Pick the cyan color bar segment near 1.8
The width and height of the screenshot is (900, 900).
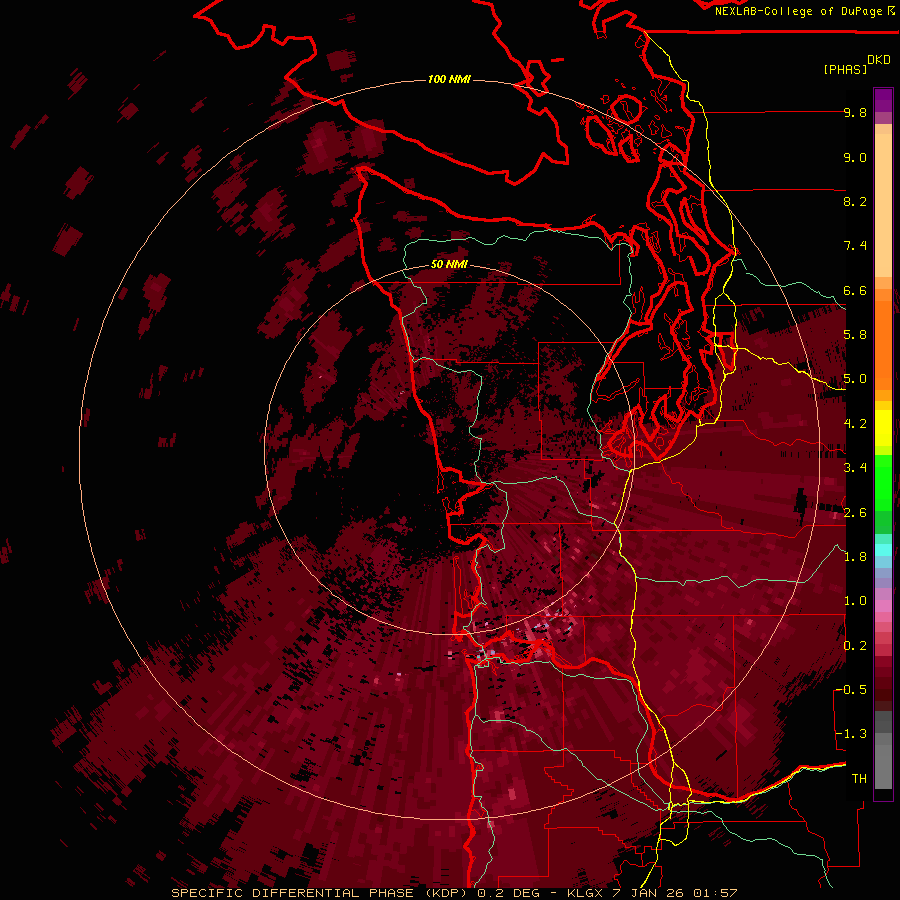[883, 549]
